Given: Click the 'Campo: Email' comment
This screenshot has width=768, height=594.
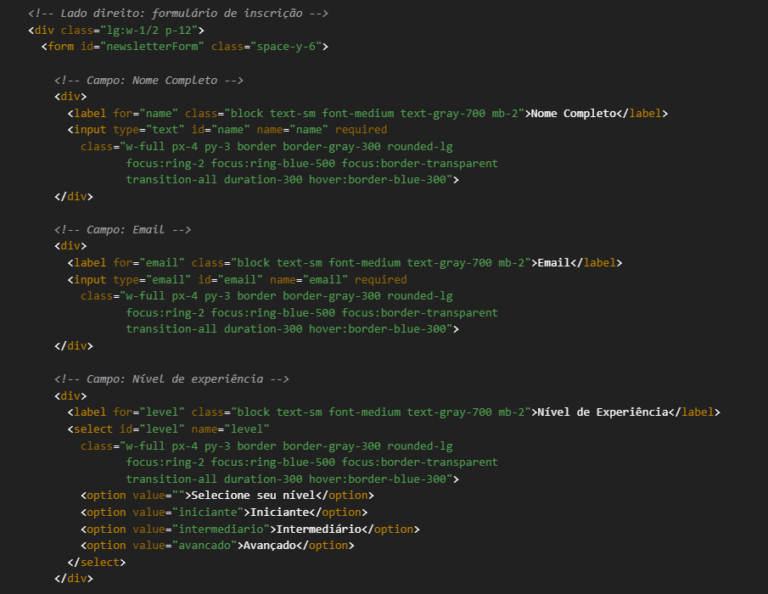Looking at the screenshot, I should (122, 230).
